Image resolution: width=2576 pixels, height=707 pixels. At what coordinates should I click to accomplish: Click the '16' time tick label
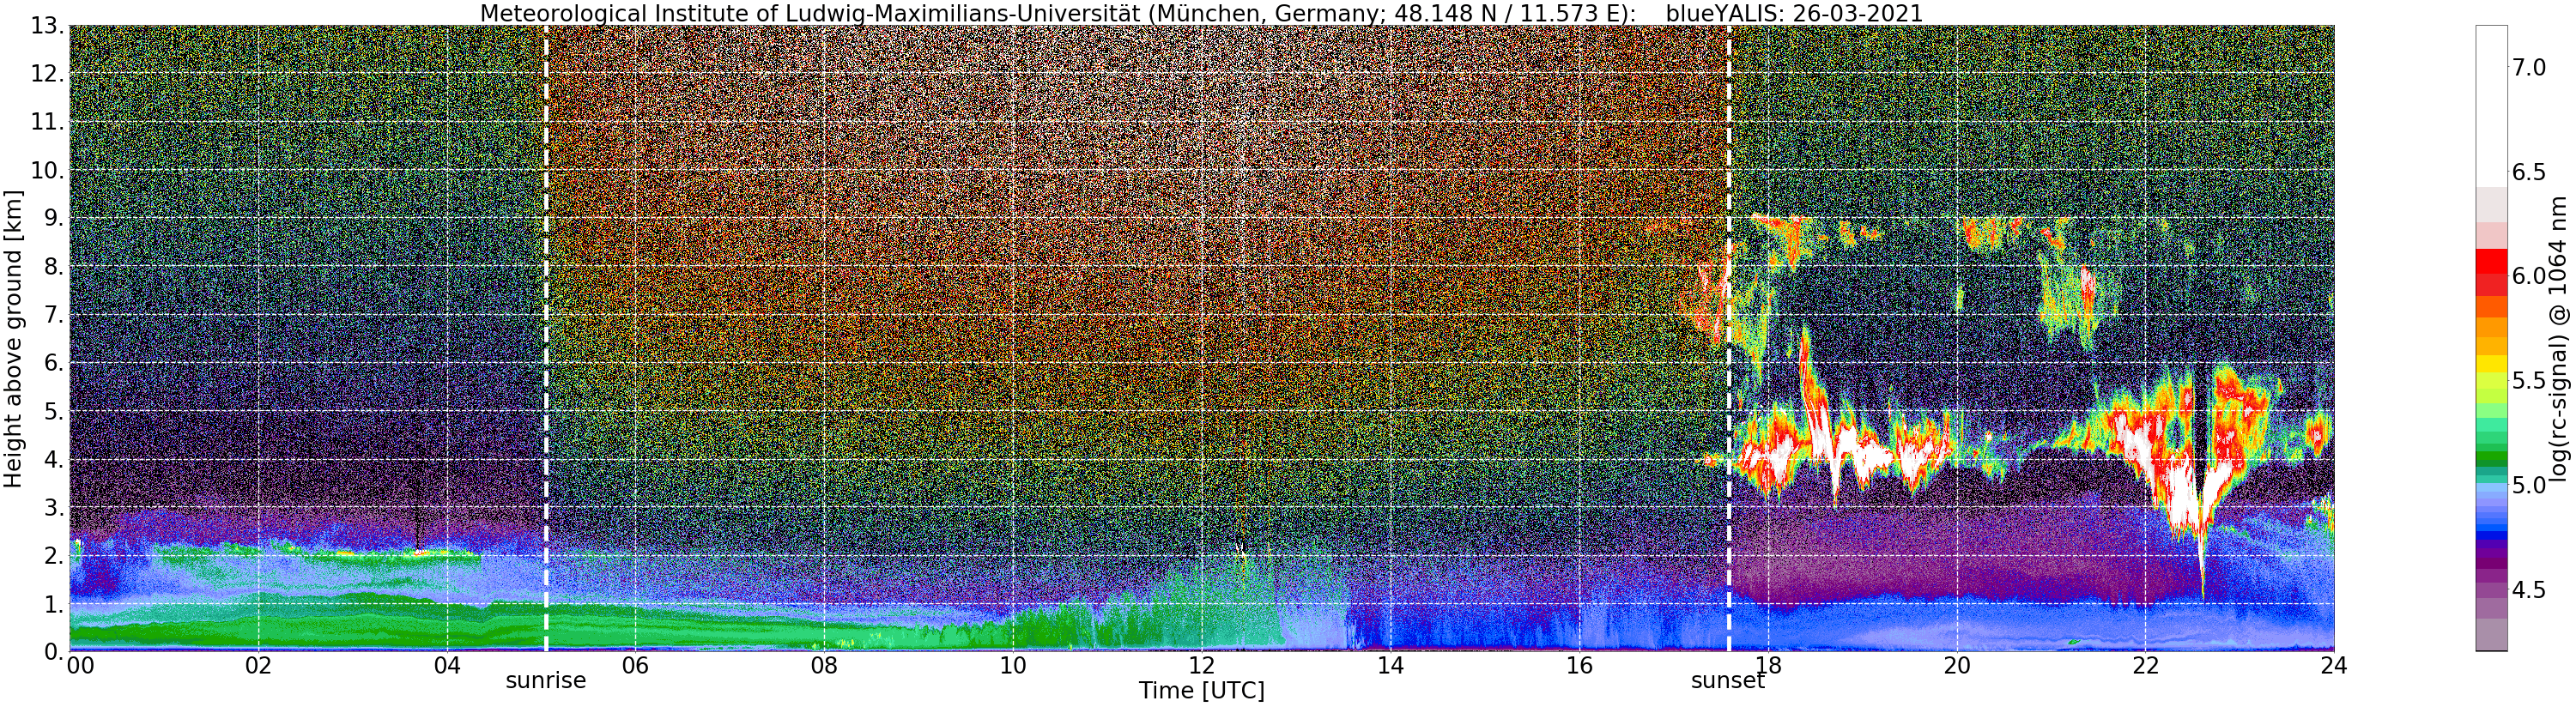point(1579,665)
